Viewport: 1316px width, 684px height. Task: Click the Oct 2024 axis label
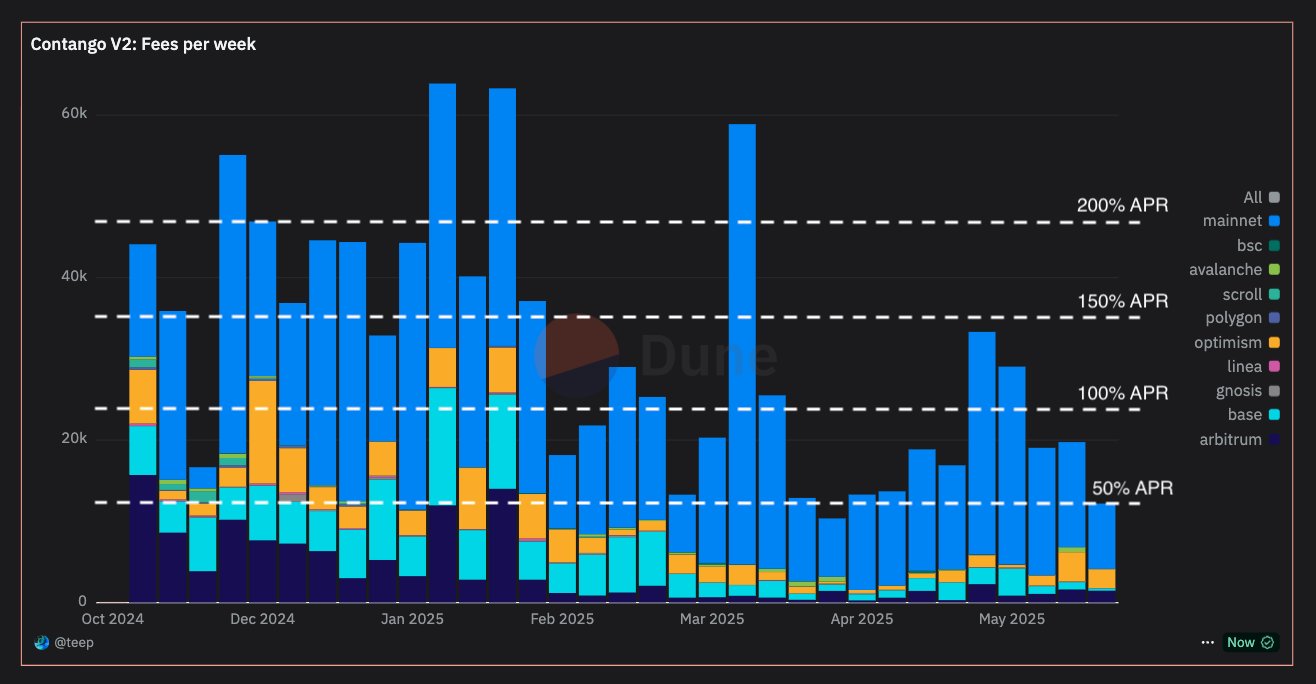click(111, 619)
